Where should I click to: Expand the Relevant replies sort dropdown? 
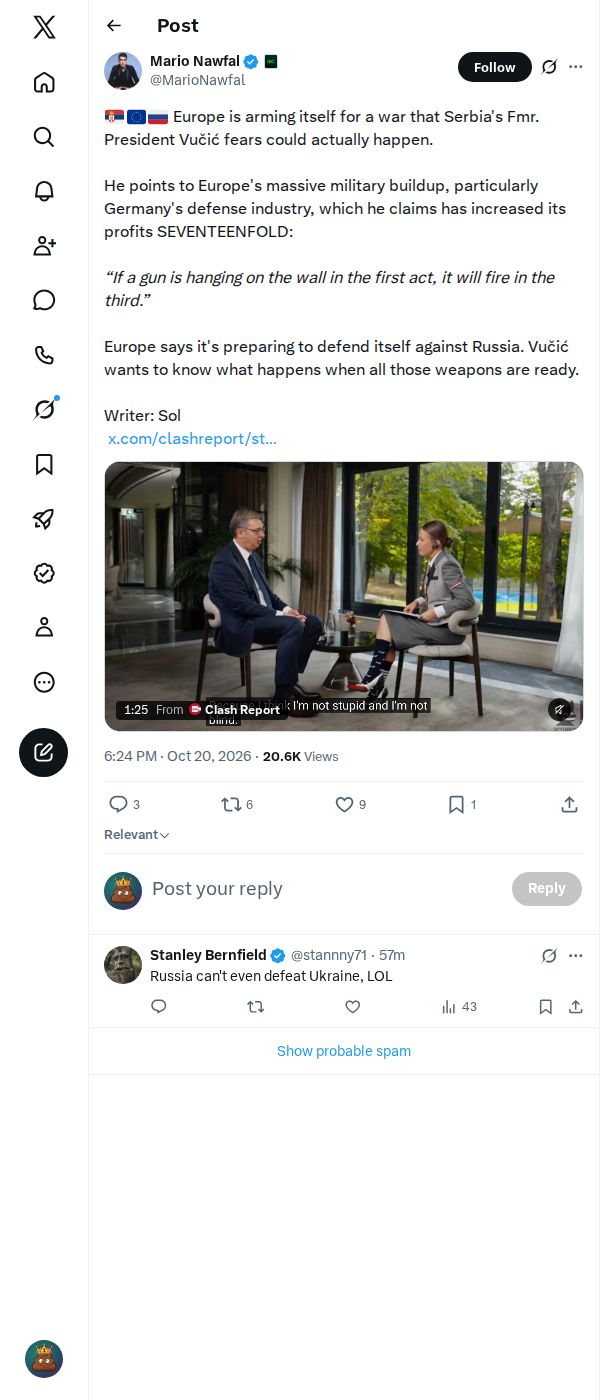137,835
